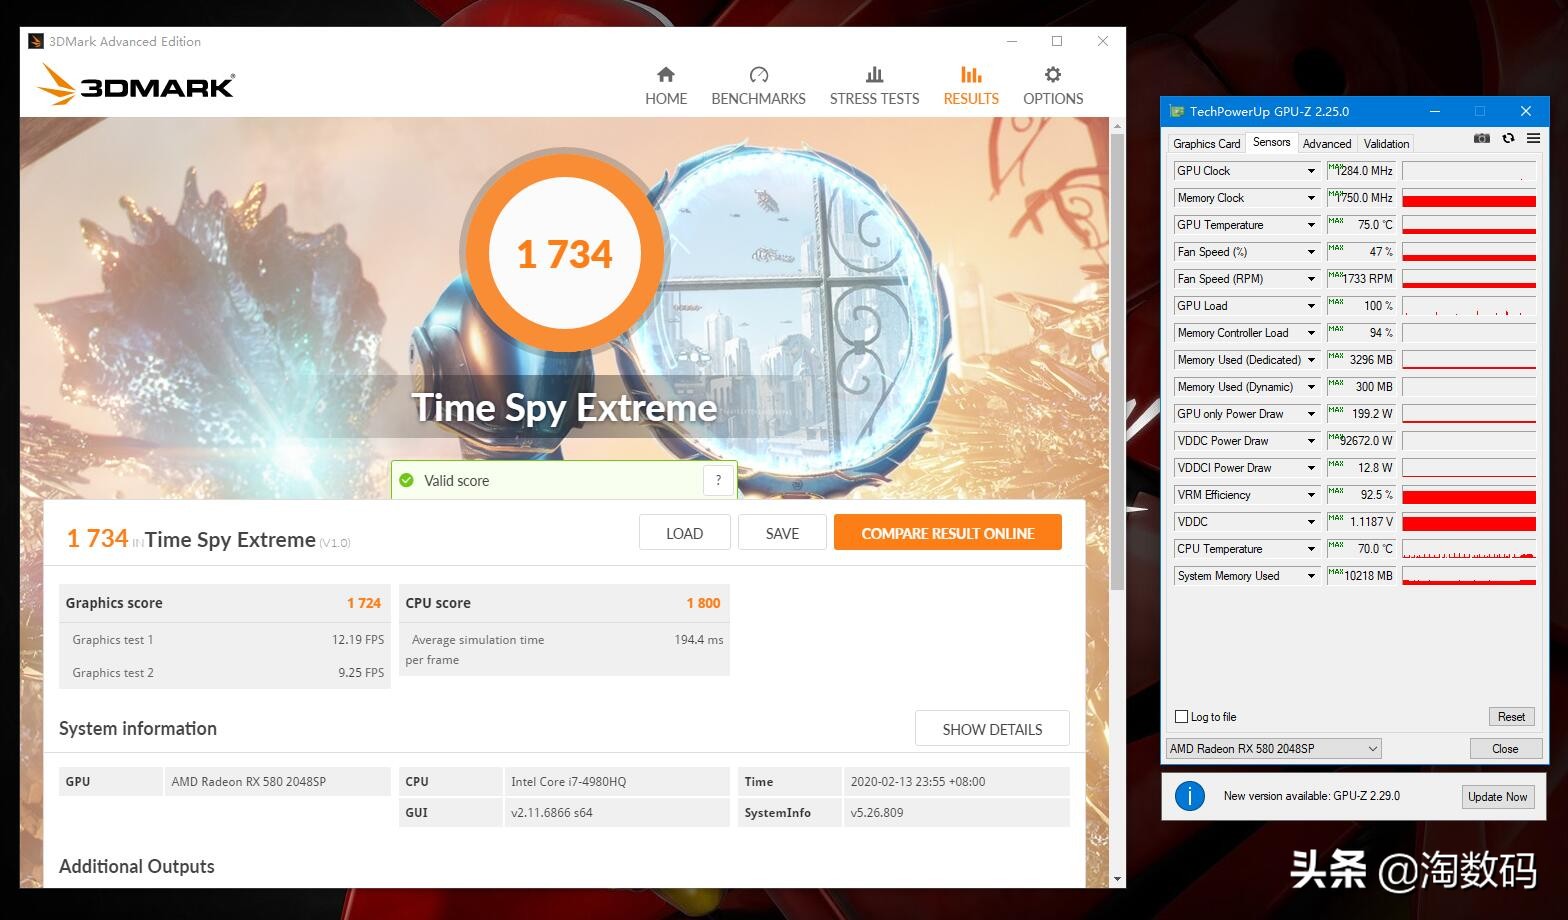This screenshot has width=1568, height=920.
Task: Click the Graphics test 1 result 12.19 FPS
Action: coord(358,640)
